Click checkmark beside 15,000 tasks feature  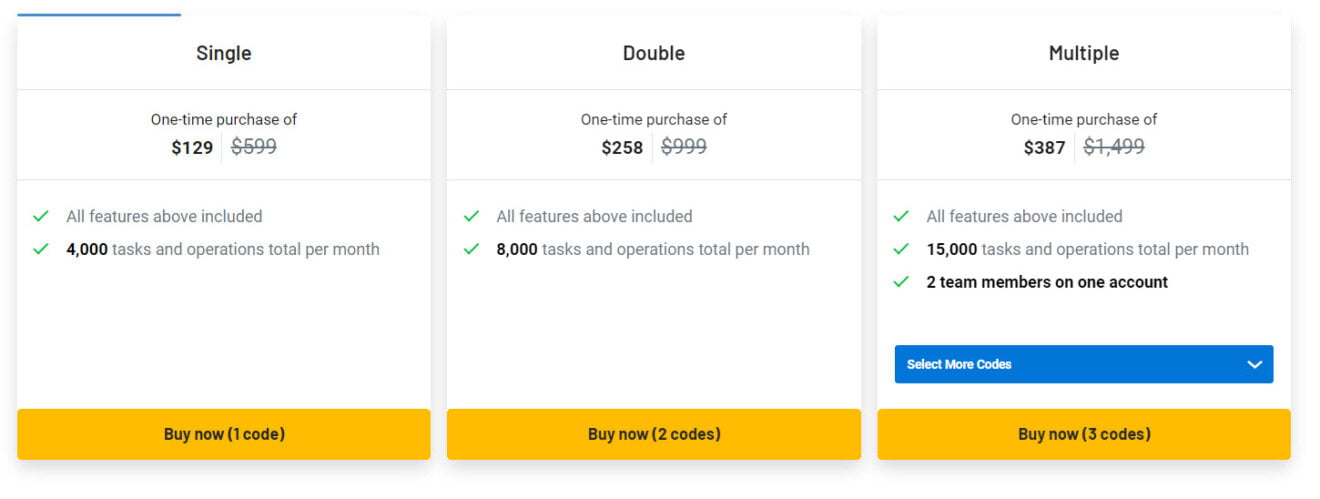(901, 249)
